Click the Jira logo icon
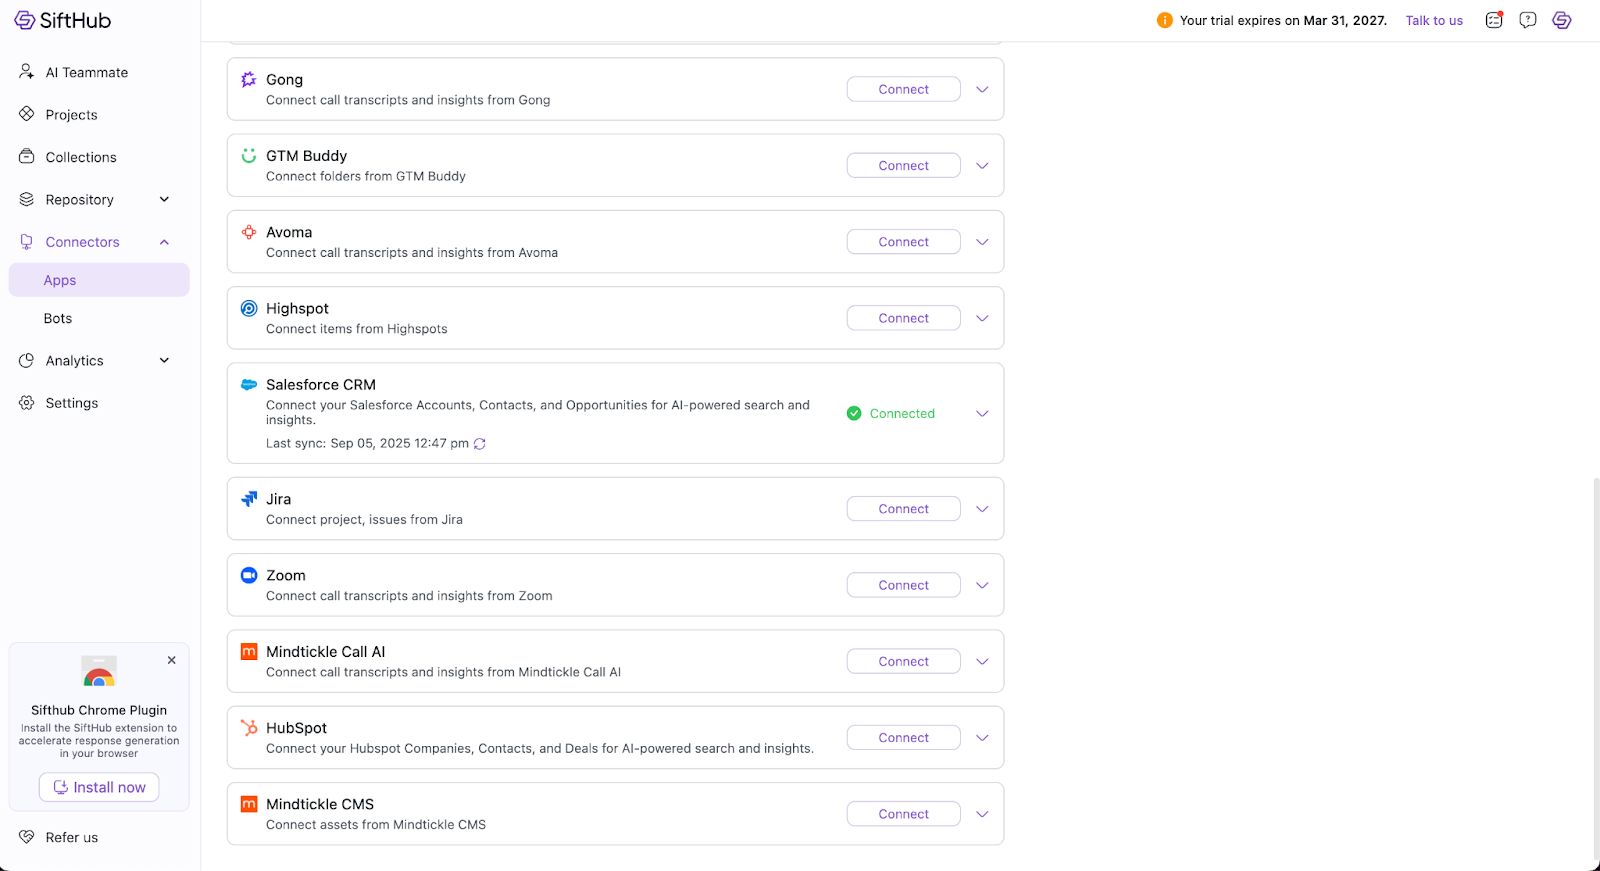Image resolution: width=1600 pixels, height=871 pixels. coord(249,499)
